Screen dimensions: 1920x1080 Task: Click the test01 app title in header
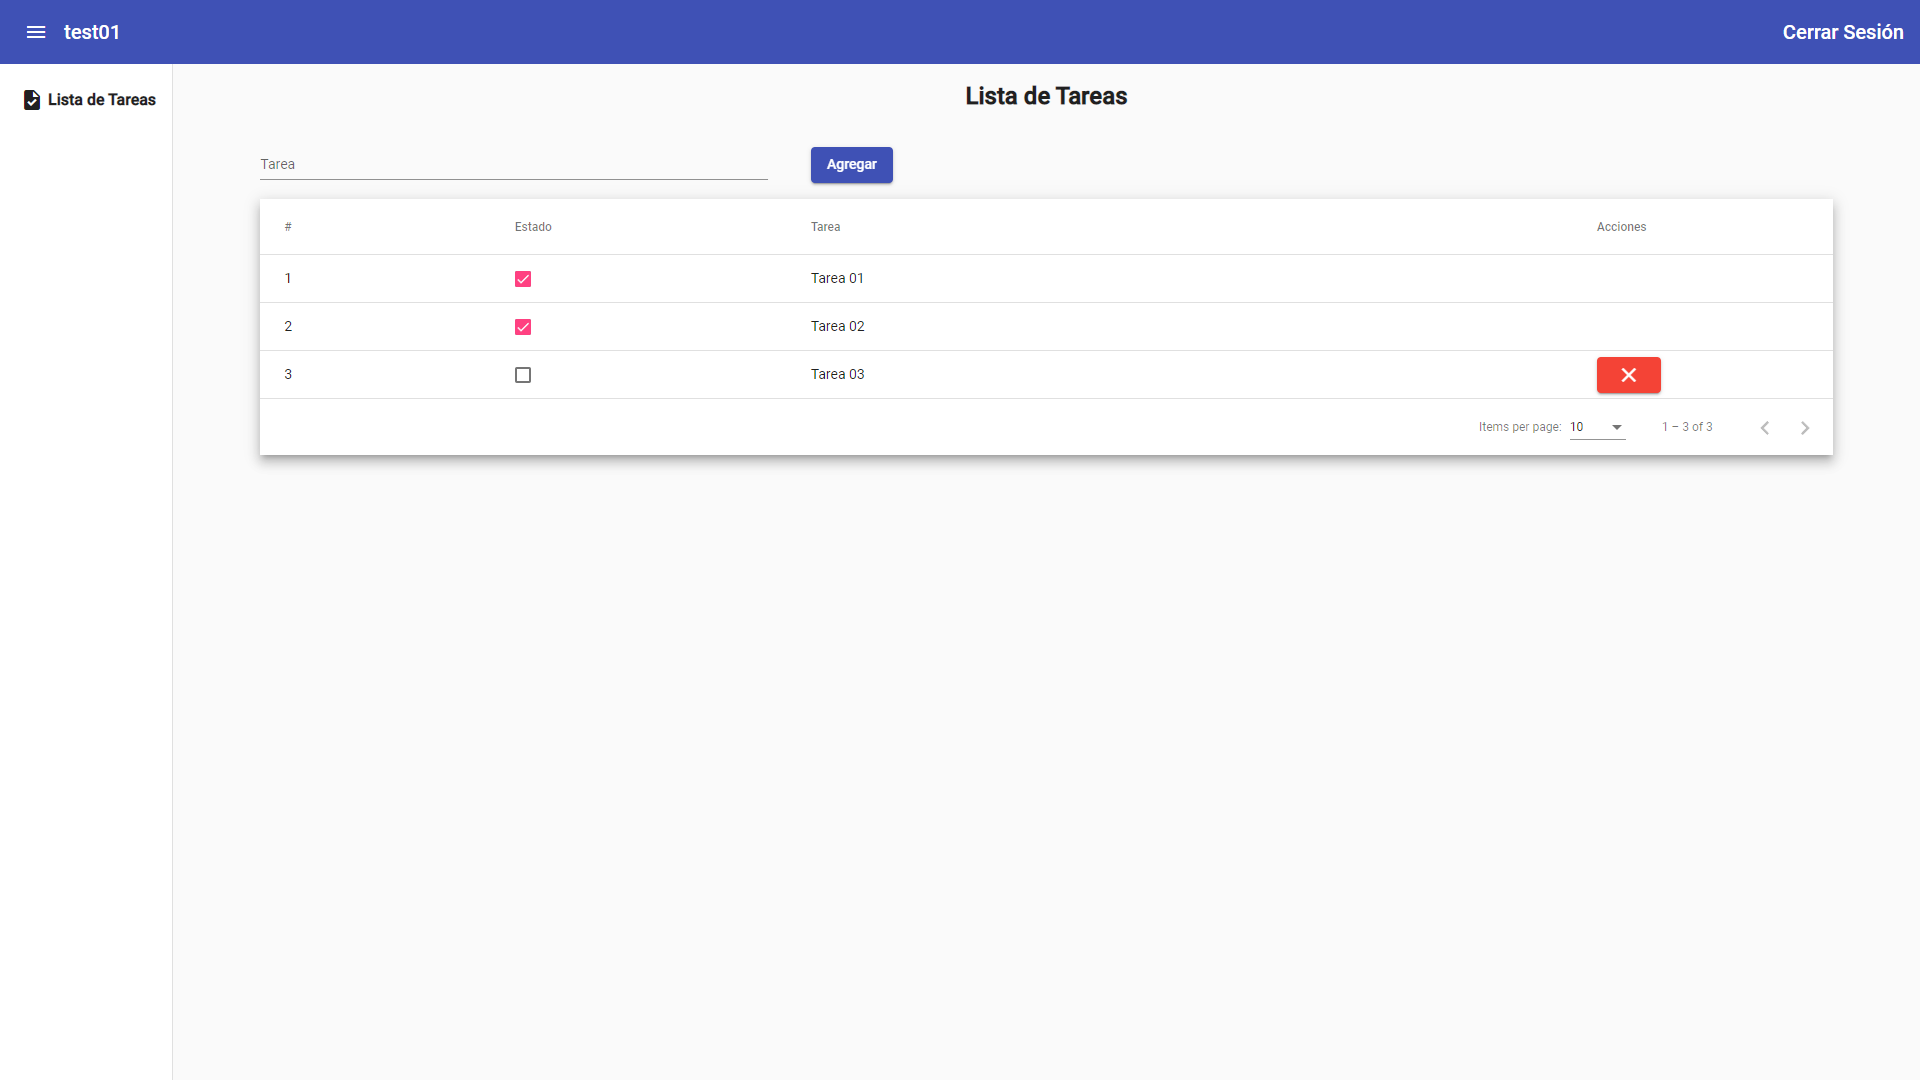92,32
